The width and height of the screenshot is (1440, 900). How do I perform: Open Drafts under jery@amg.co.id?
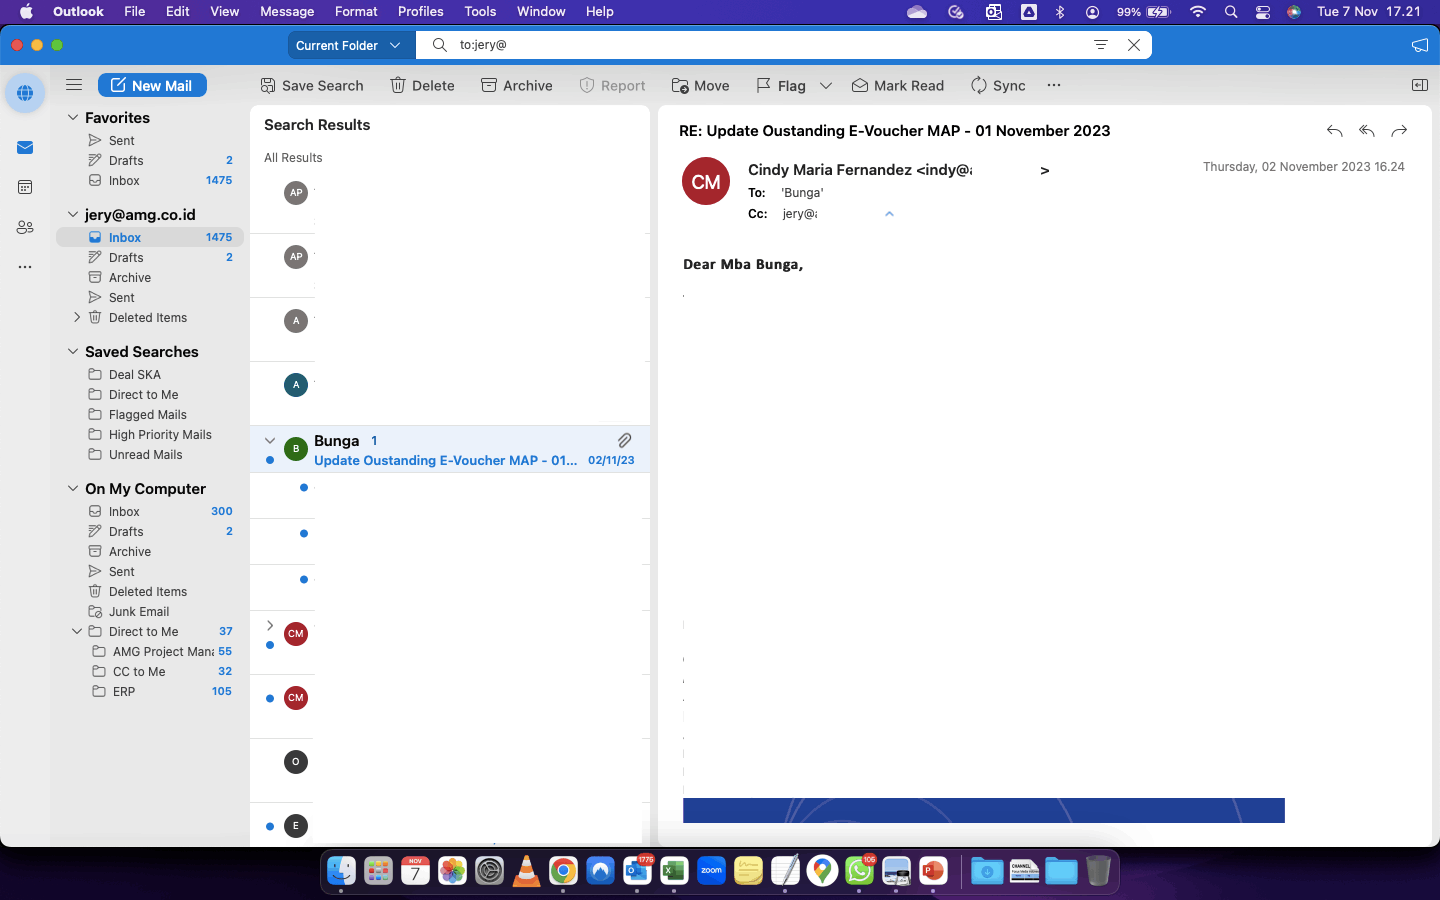click(x=150, y=257)
